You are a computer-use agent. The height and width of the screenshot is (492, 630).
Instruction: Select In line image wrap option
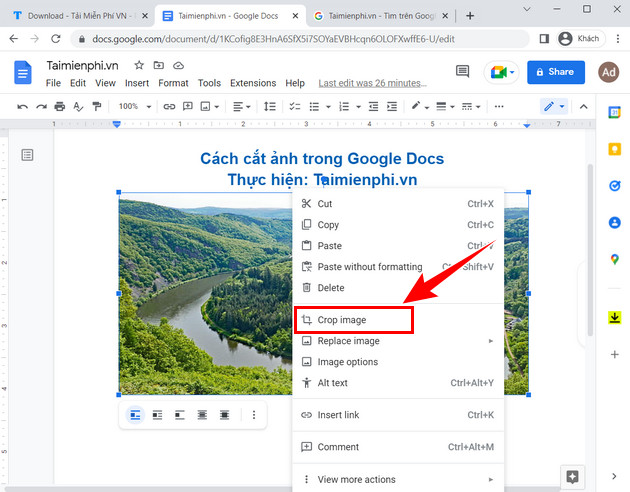click(x=135, y=415)
